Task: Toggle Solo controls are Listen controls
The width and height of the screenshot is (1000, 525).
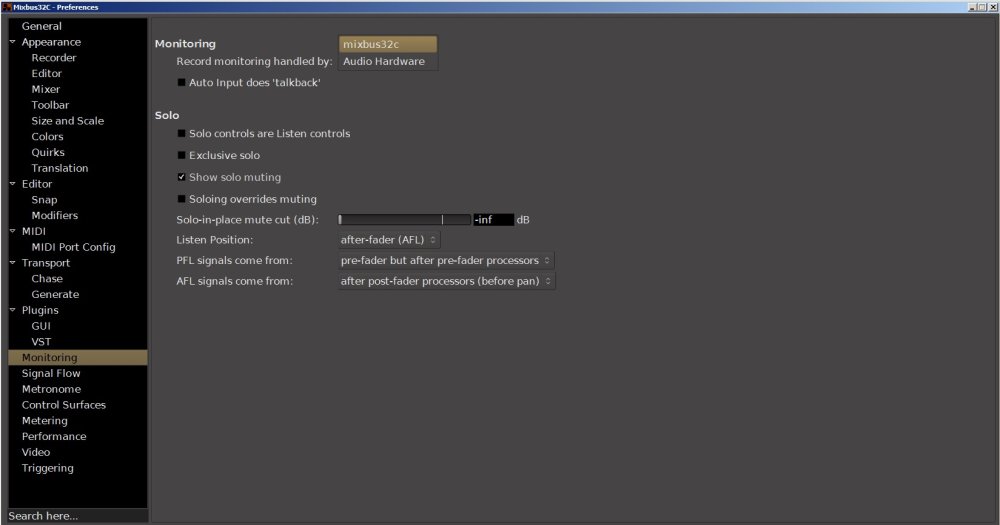Action: click(x=181, y=133)
